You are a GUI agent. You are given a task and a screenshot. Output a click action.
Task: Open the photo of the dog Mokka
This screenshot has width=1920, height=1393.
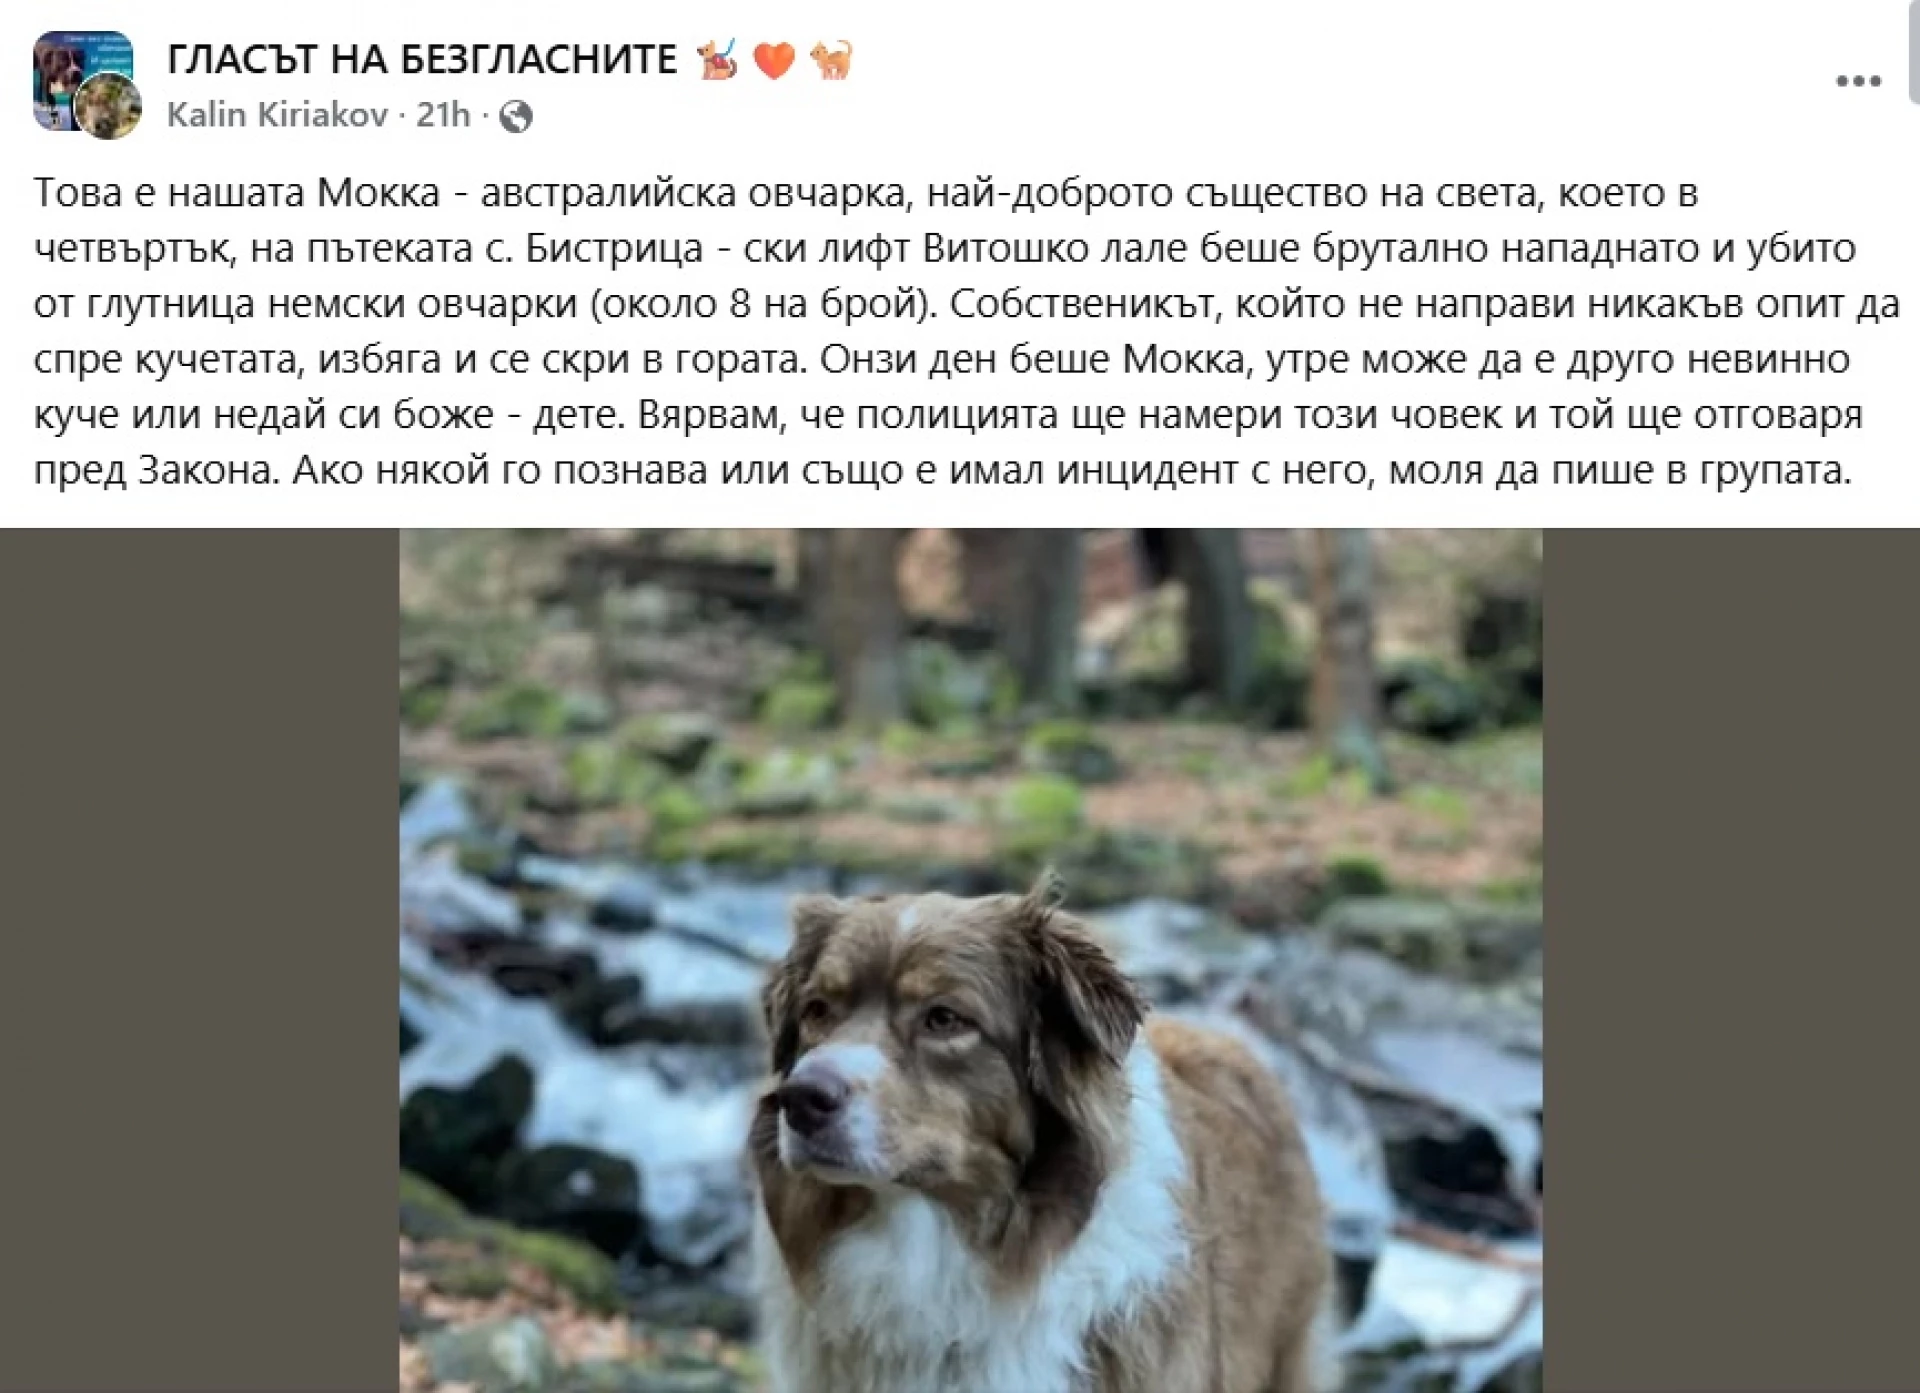pos(970,960)
